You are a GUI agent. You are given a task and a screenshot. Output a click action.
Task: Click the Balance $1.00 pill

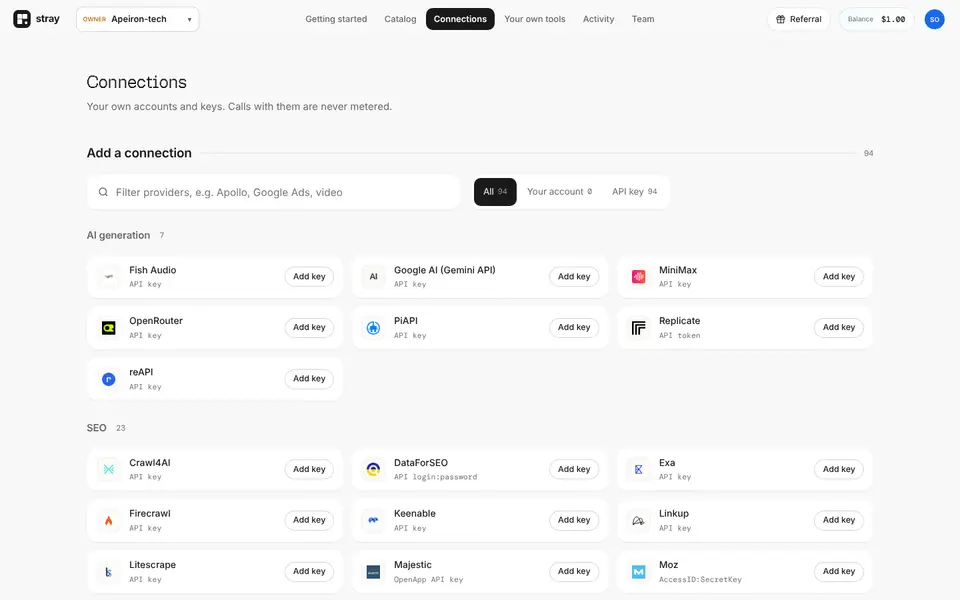(x=876, y=19)
